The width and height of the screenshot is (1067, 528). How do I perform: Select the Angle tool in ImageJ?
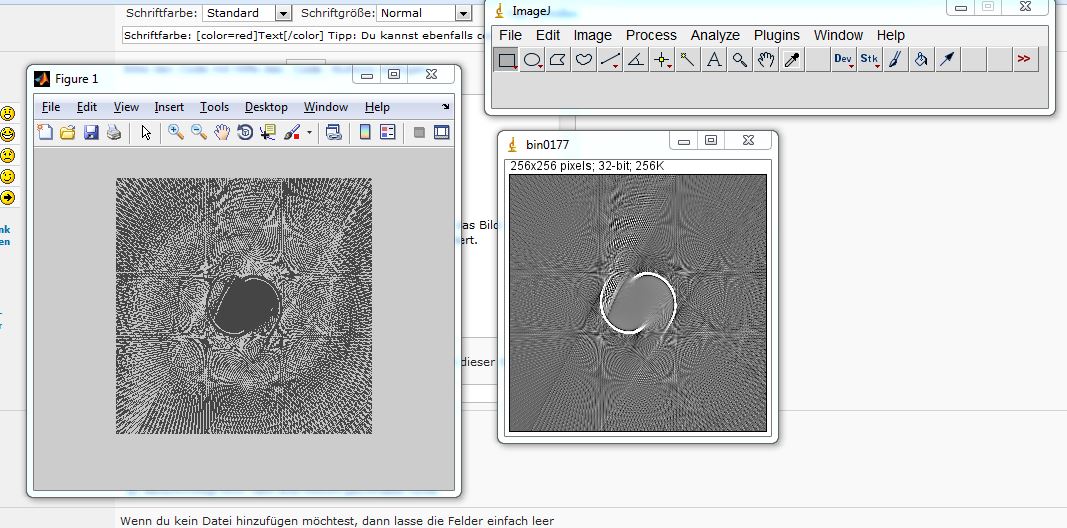point(636,60)
